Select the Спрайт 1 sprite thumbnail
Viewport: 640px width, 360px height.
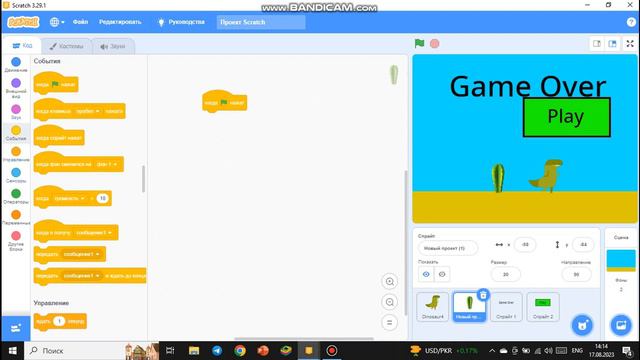point(506,307)
